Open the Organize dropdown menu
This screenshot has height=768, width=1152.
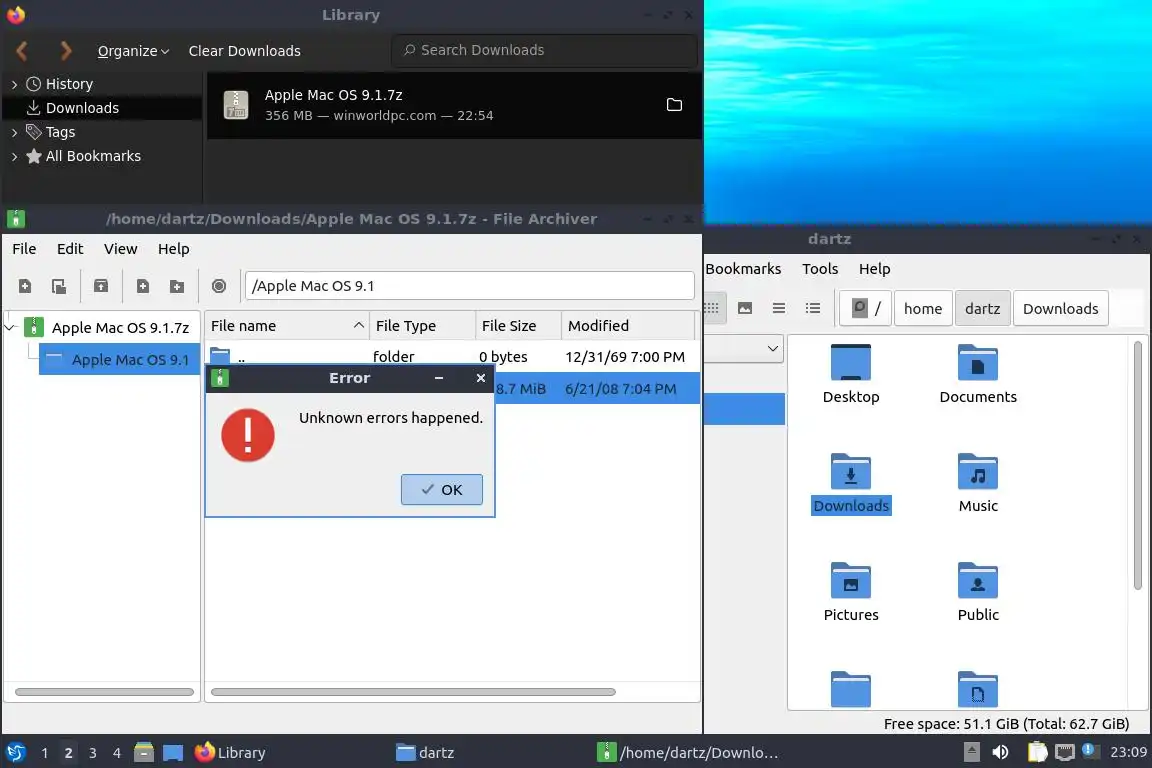(x=133, y=51)
